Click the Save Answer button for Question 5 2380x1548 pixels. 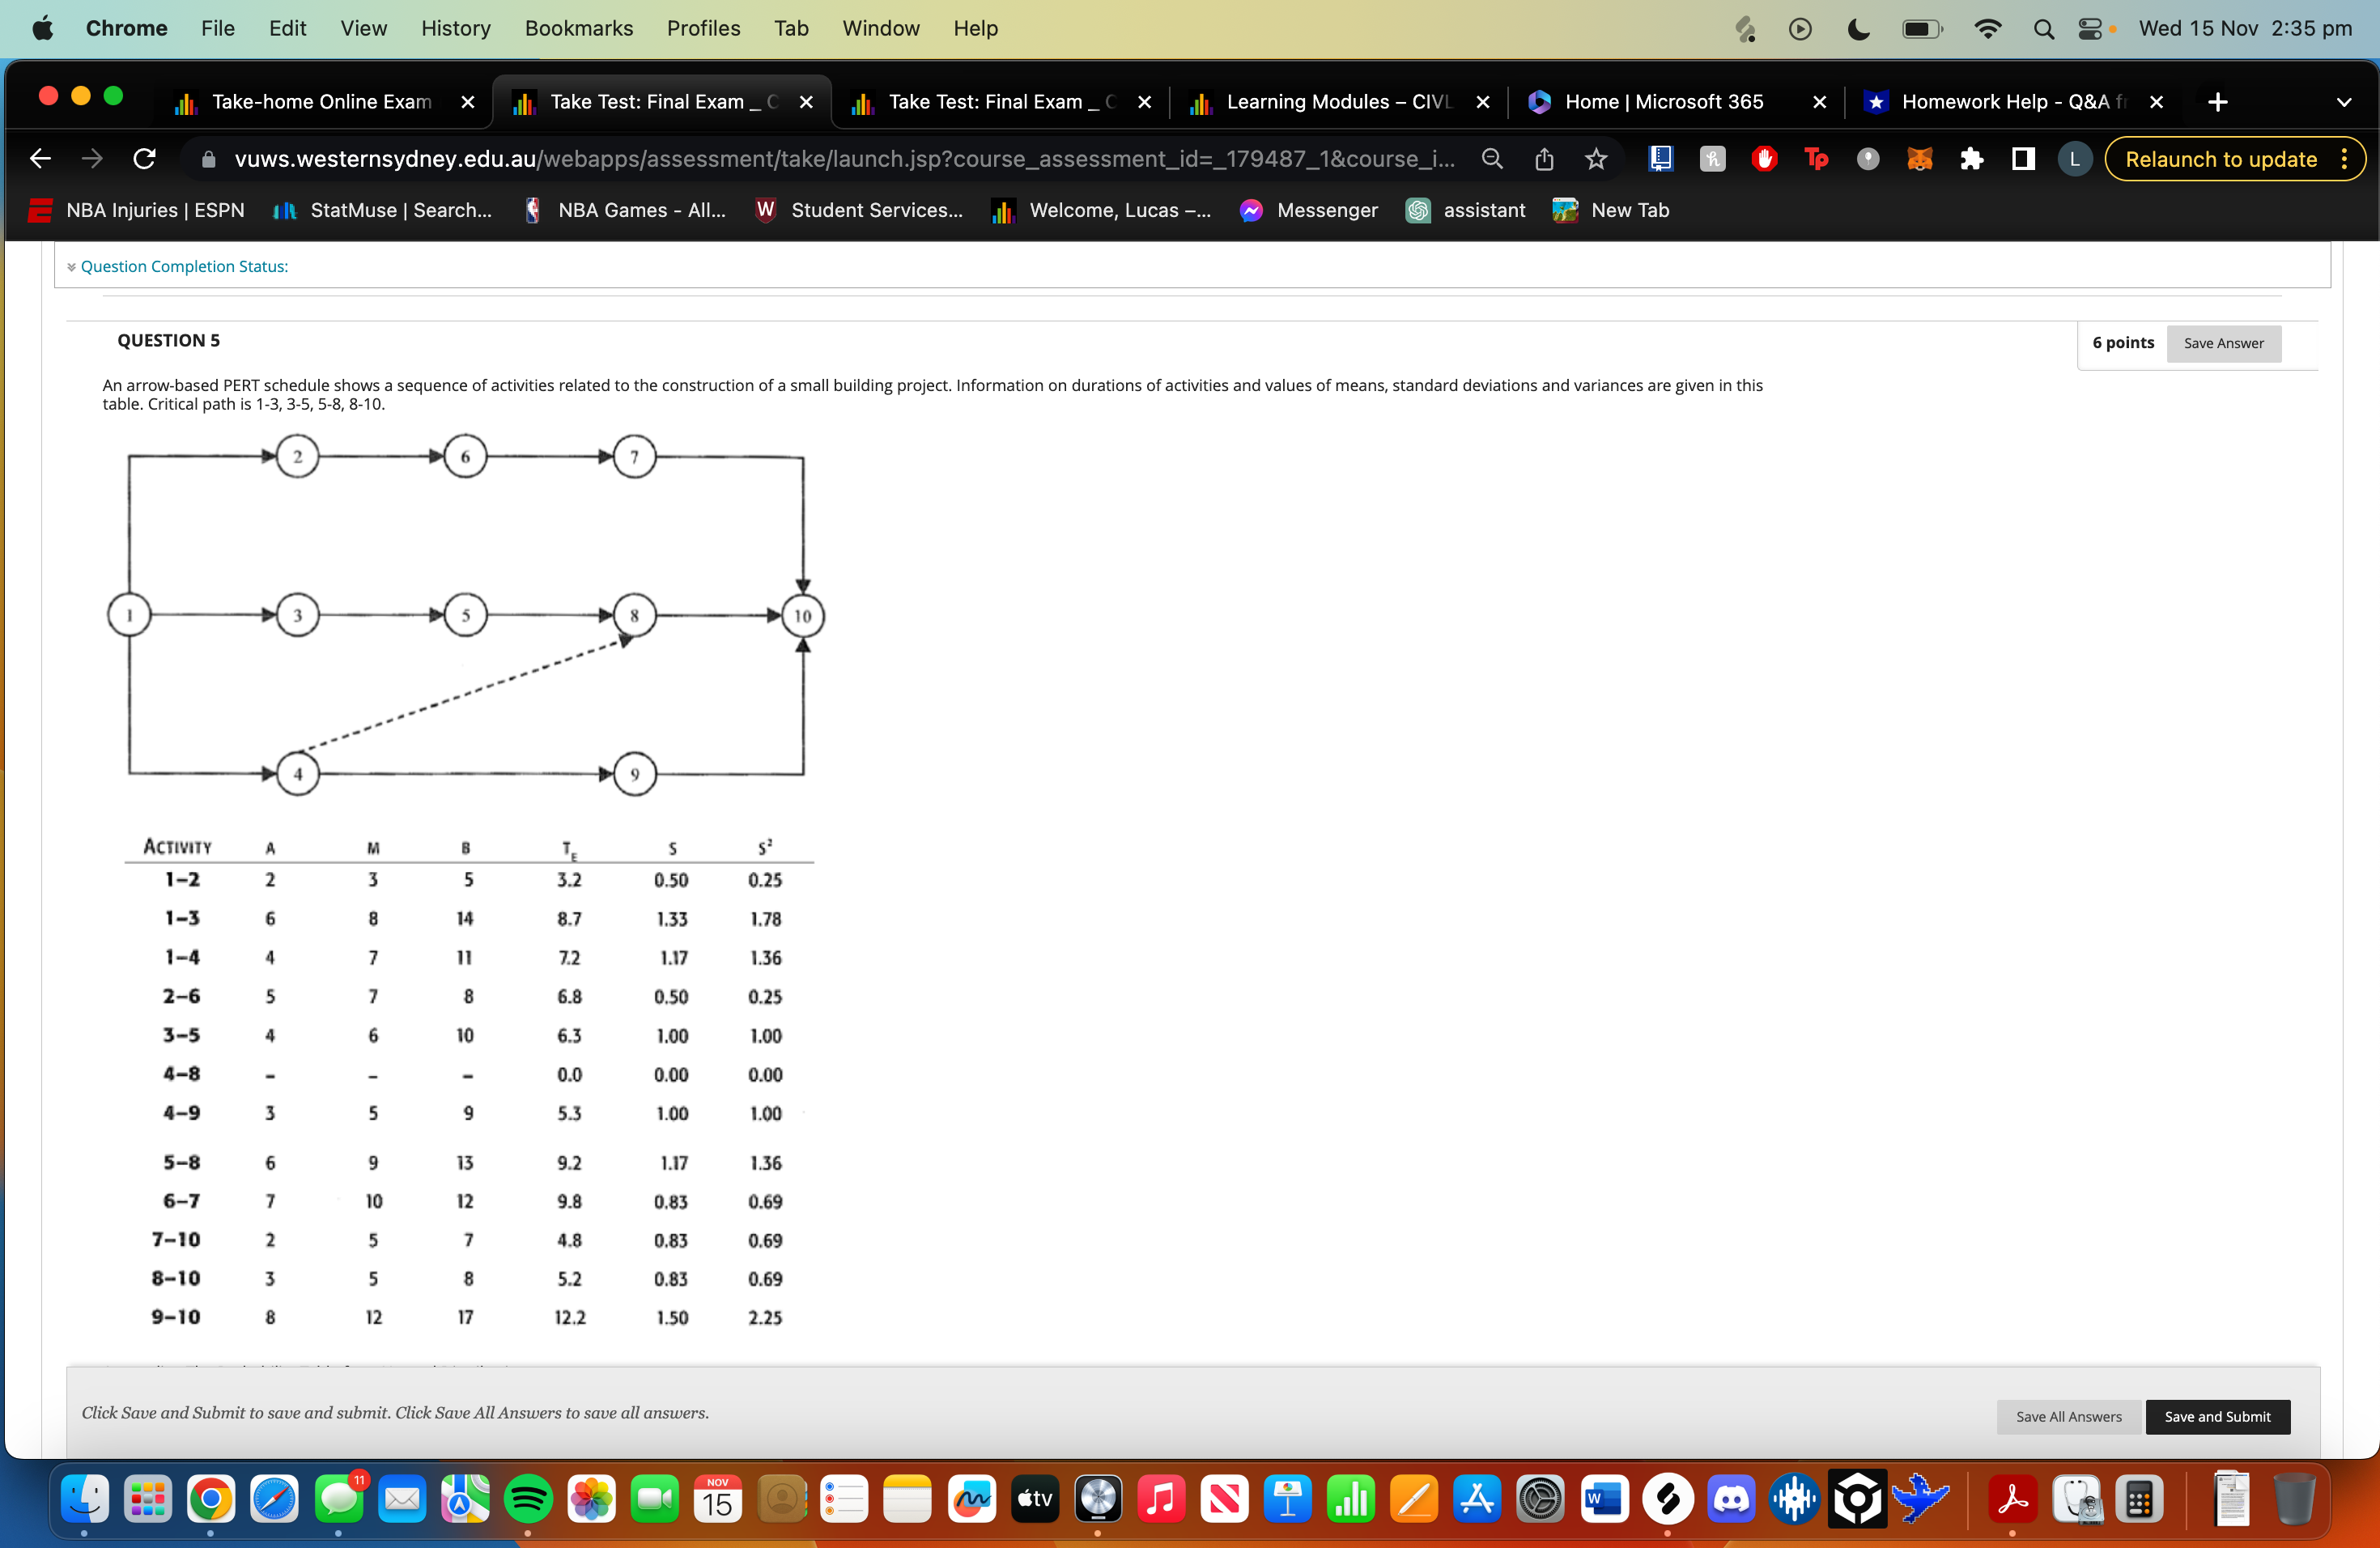[x=2222, y=343]
